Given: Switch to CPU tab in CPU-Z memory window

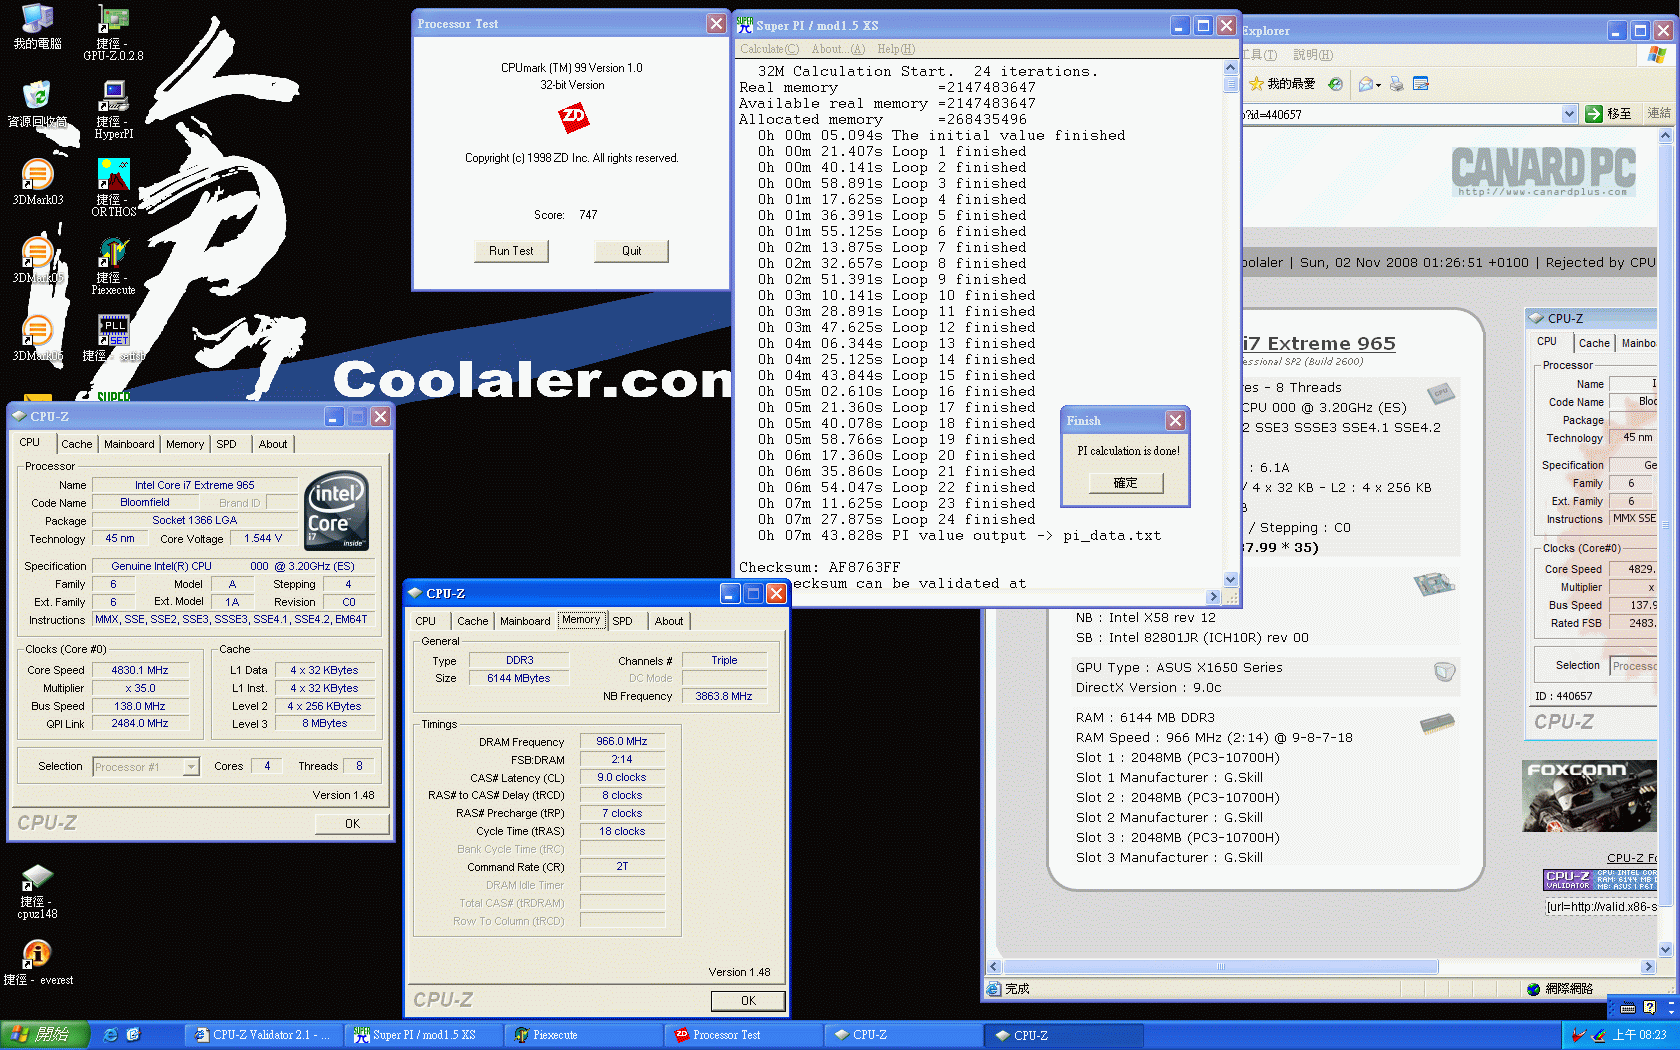Looking at the screenshot, I should [426, 621].
